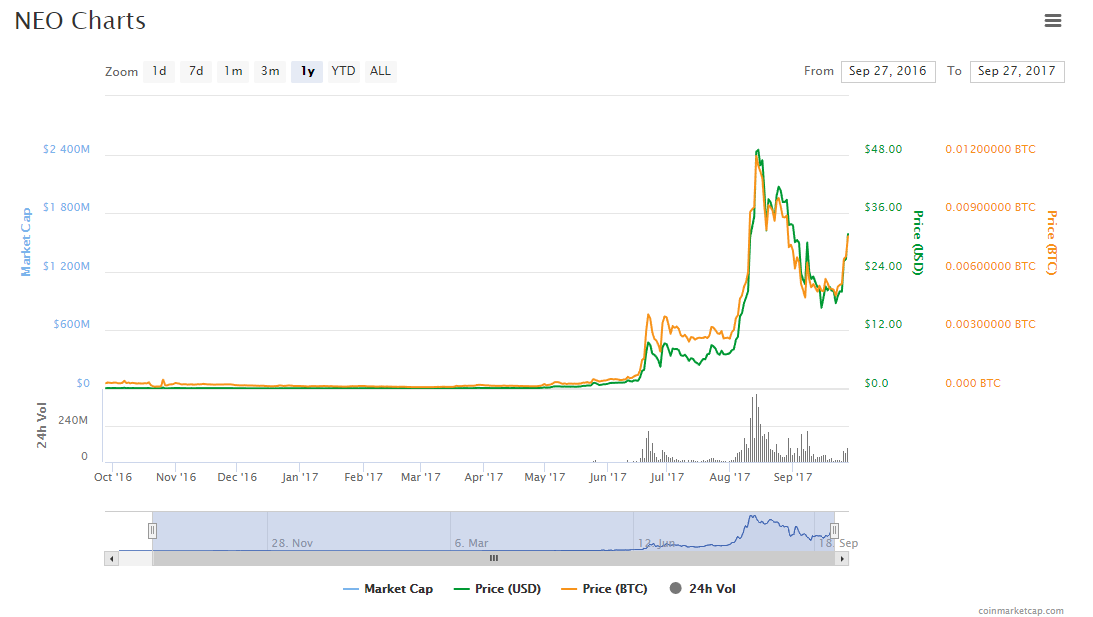Grab the navigator left range handle
Image resolution: width=1093 pixels, height=617 pixels.
point(152,531)
